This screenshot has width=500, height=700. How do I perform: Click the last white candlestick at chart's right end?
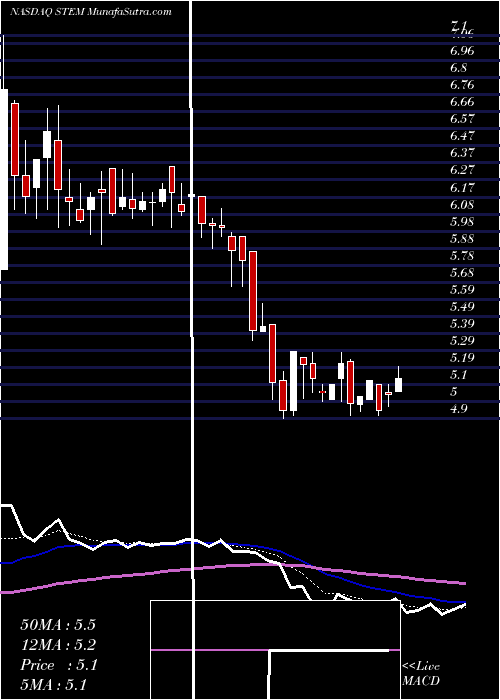click(399, 385)
